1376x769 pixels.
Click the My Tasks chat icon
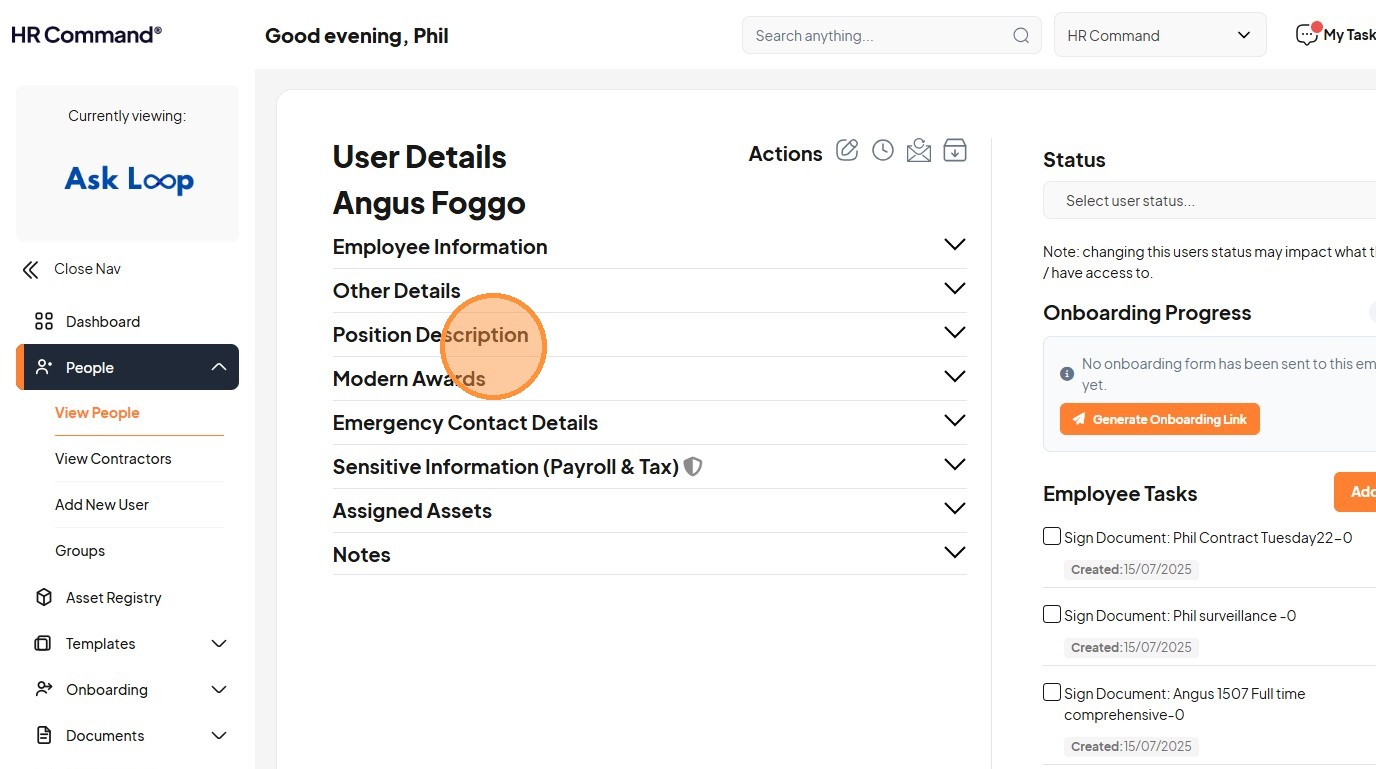(1307, 35)
